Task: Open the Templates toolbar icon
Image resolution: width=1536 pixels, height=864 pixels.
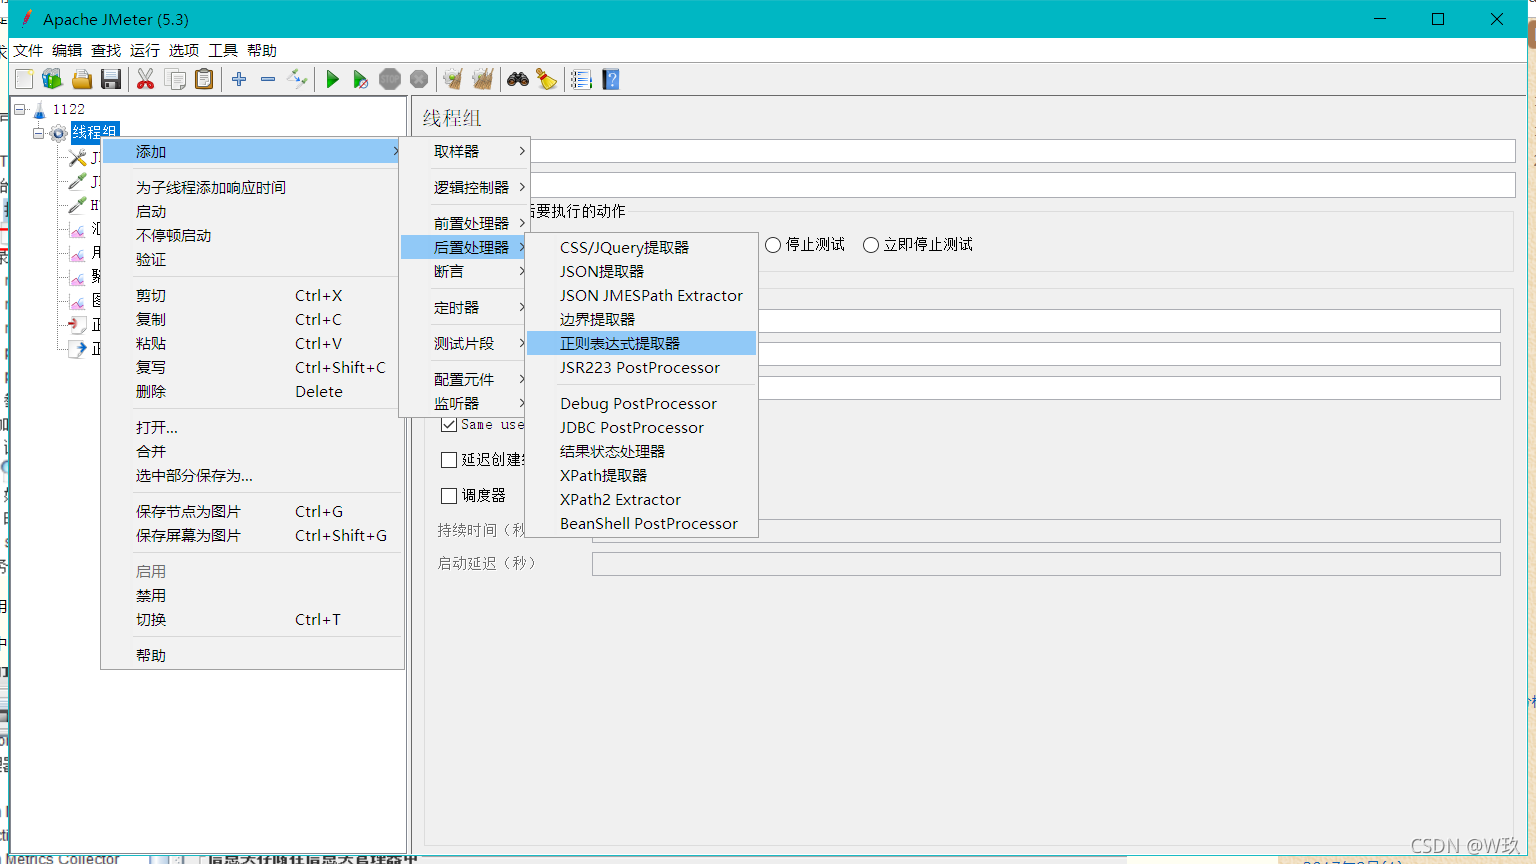Action: pos(52,79)
